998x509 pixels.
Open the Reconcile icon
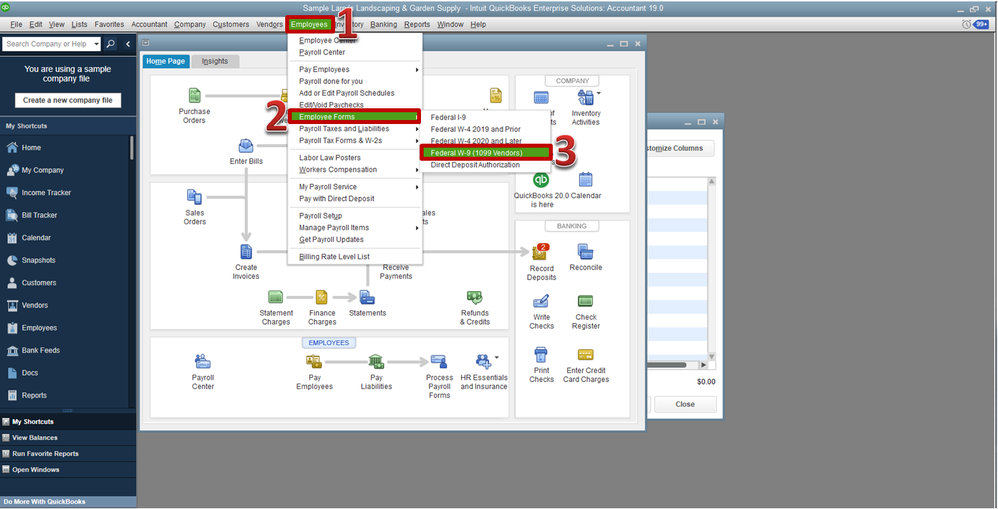[x=586, y=252]
